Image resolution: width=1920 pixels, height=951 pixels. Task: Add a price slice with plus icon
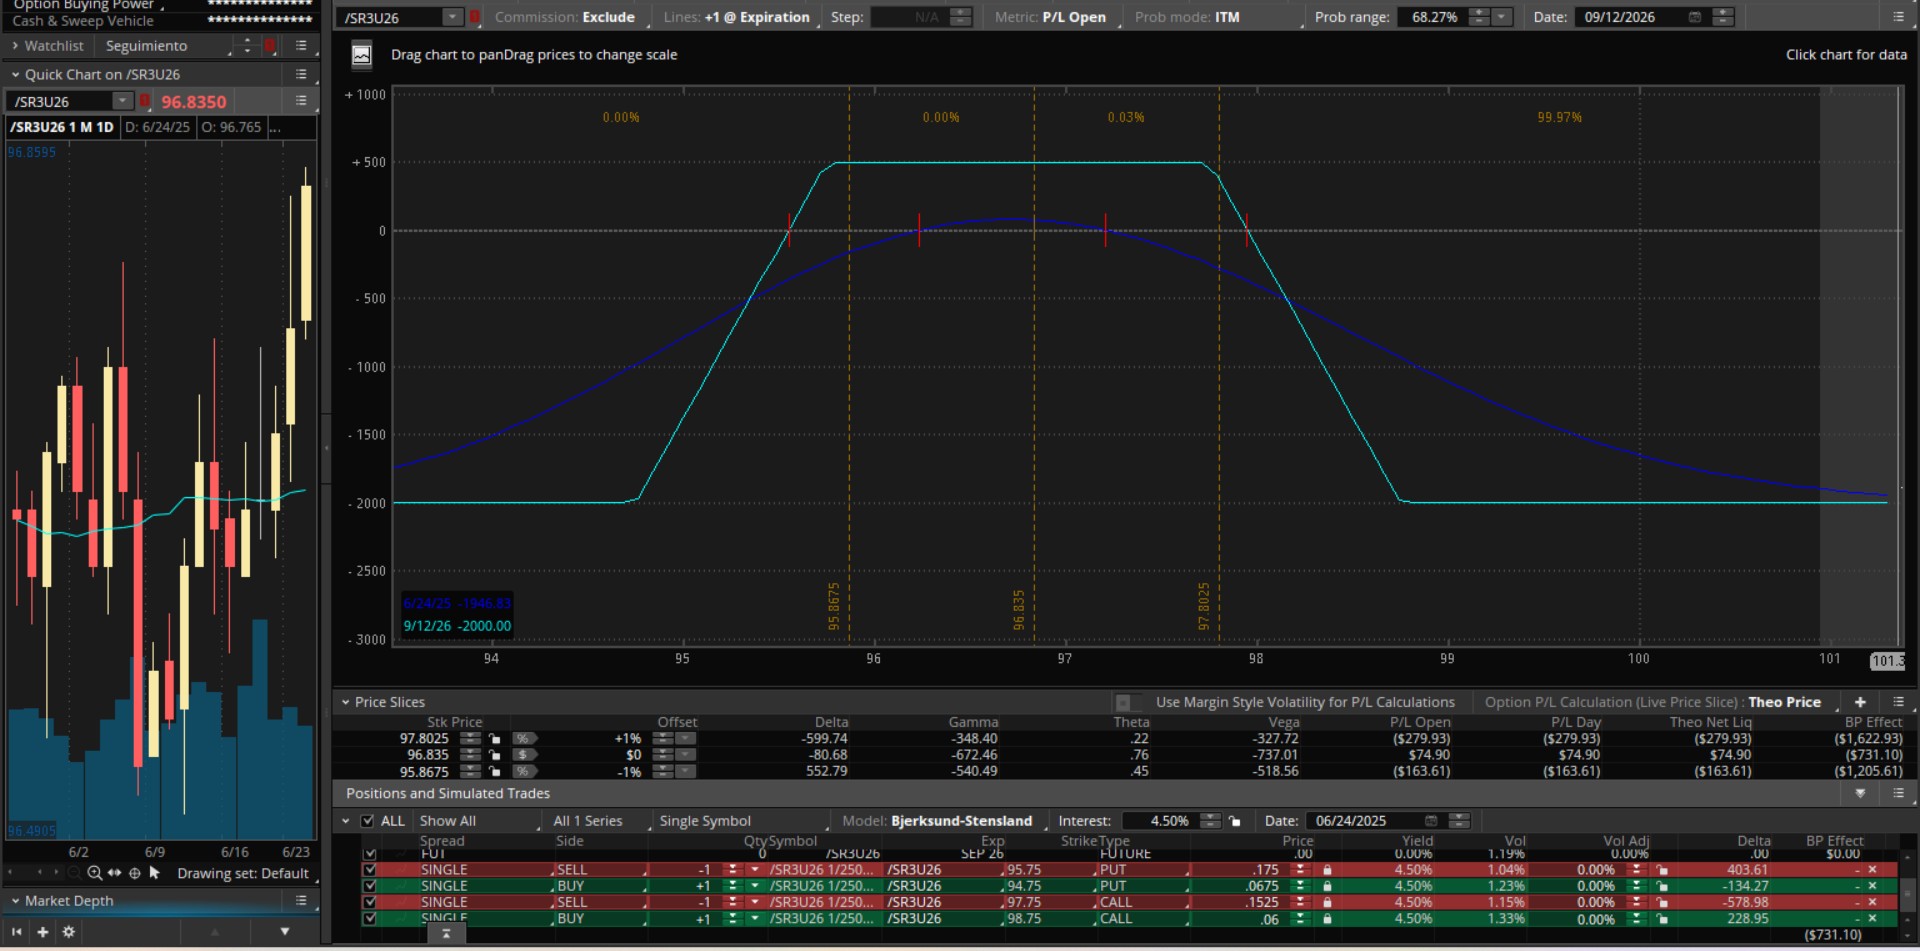point(1859,702)
